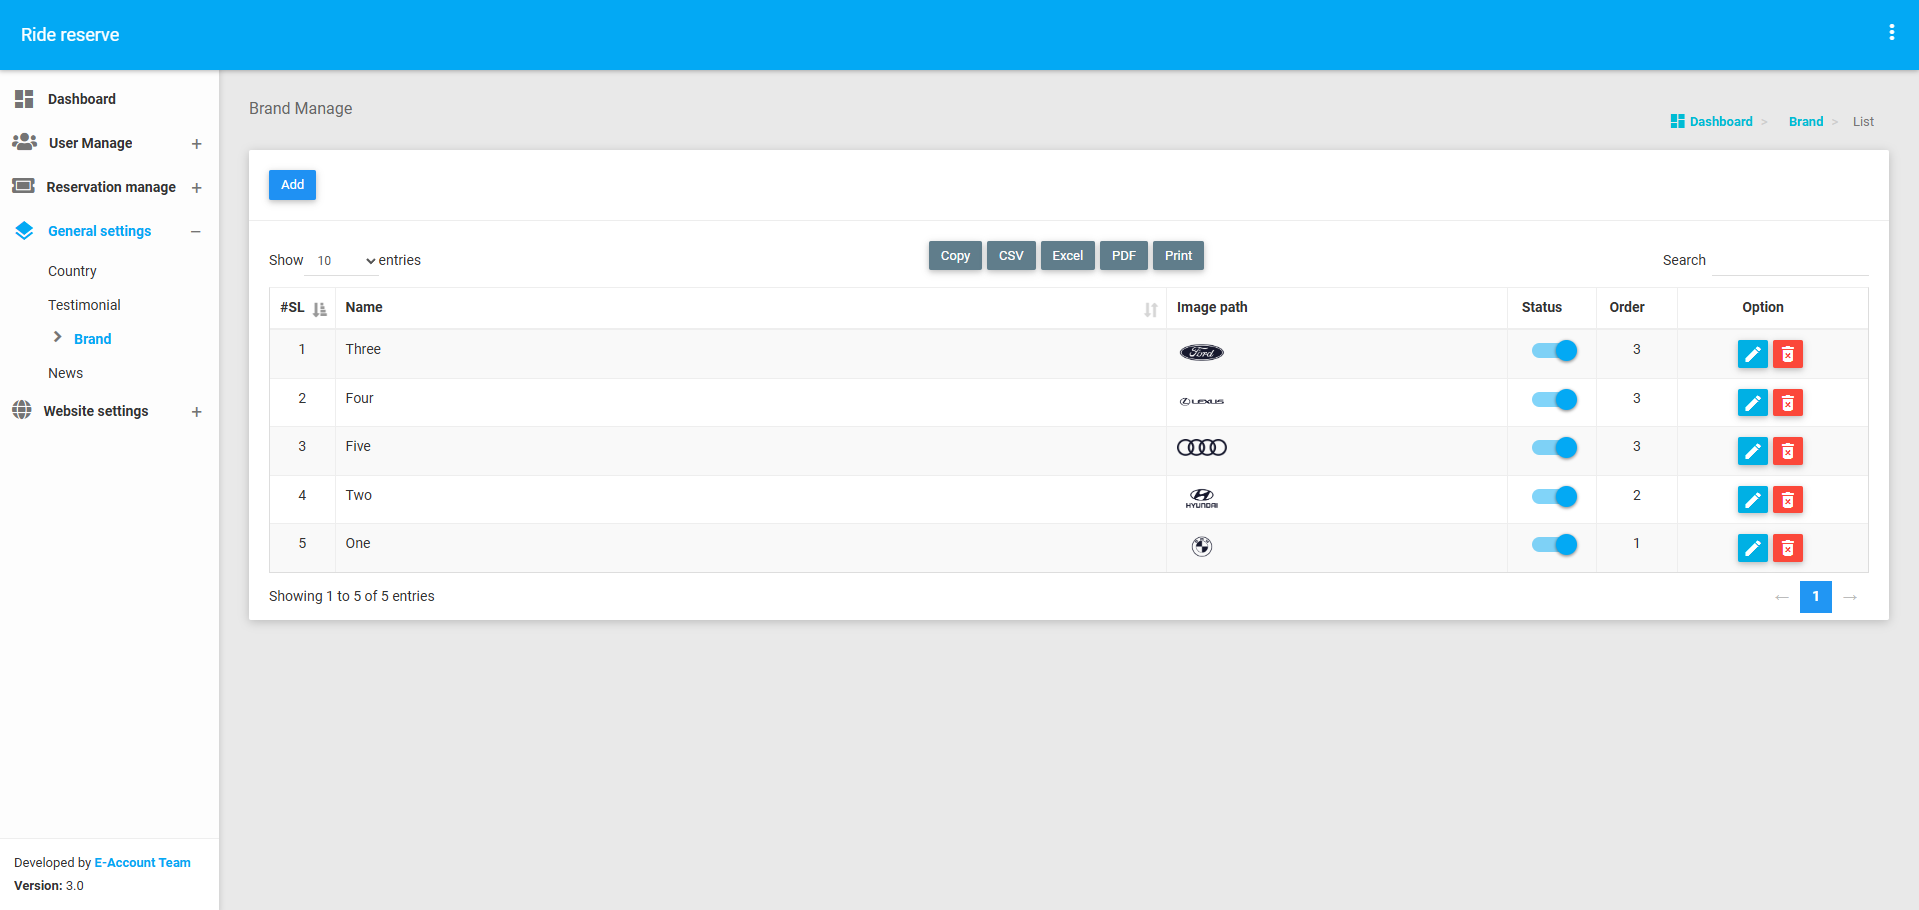Click the edit pencil icon for brand Three

pos(1752,354)
